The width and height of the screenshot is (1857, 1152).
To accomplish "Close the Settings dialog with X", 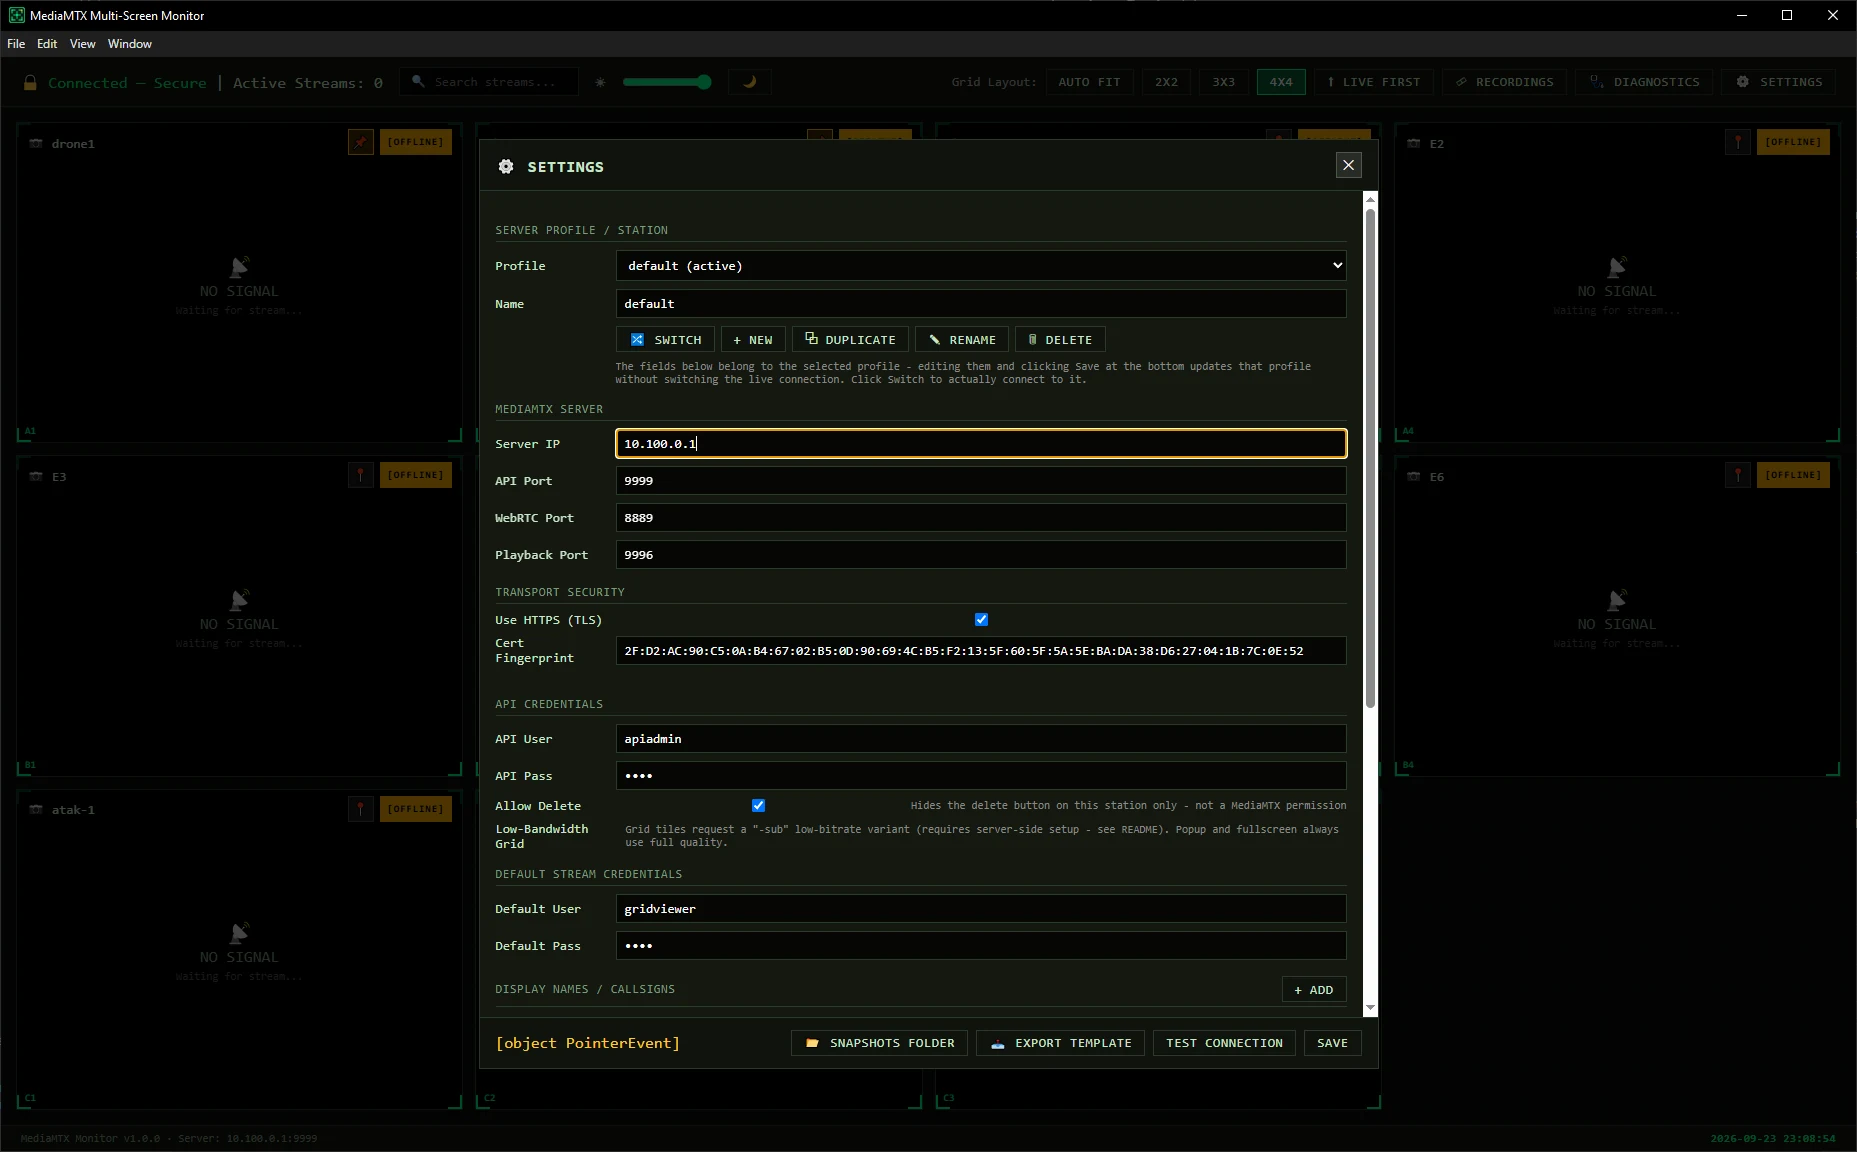I will 1349,165.
